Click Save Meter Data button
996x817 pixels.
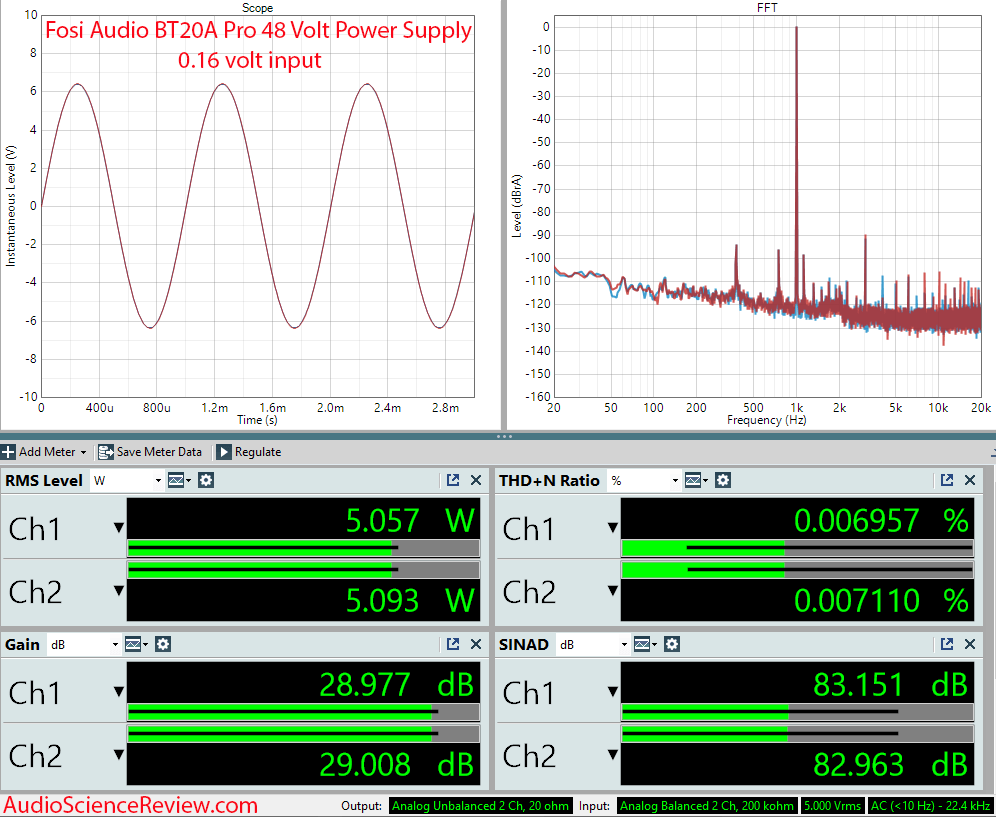pos(150,452)
